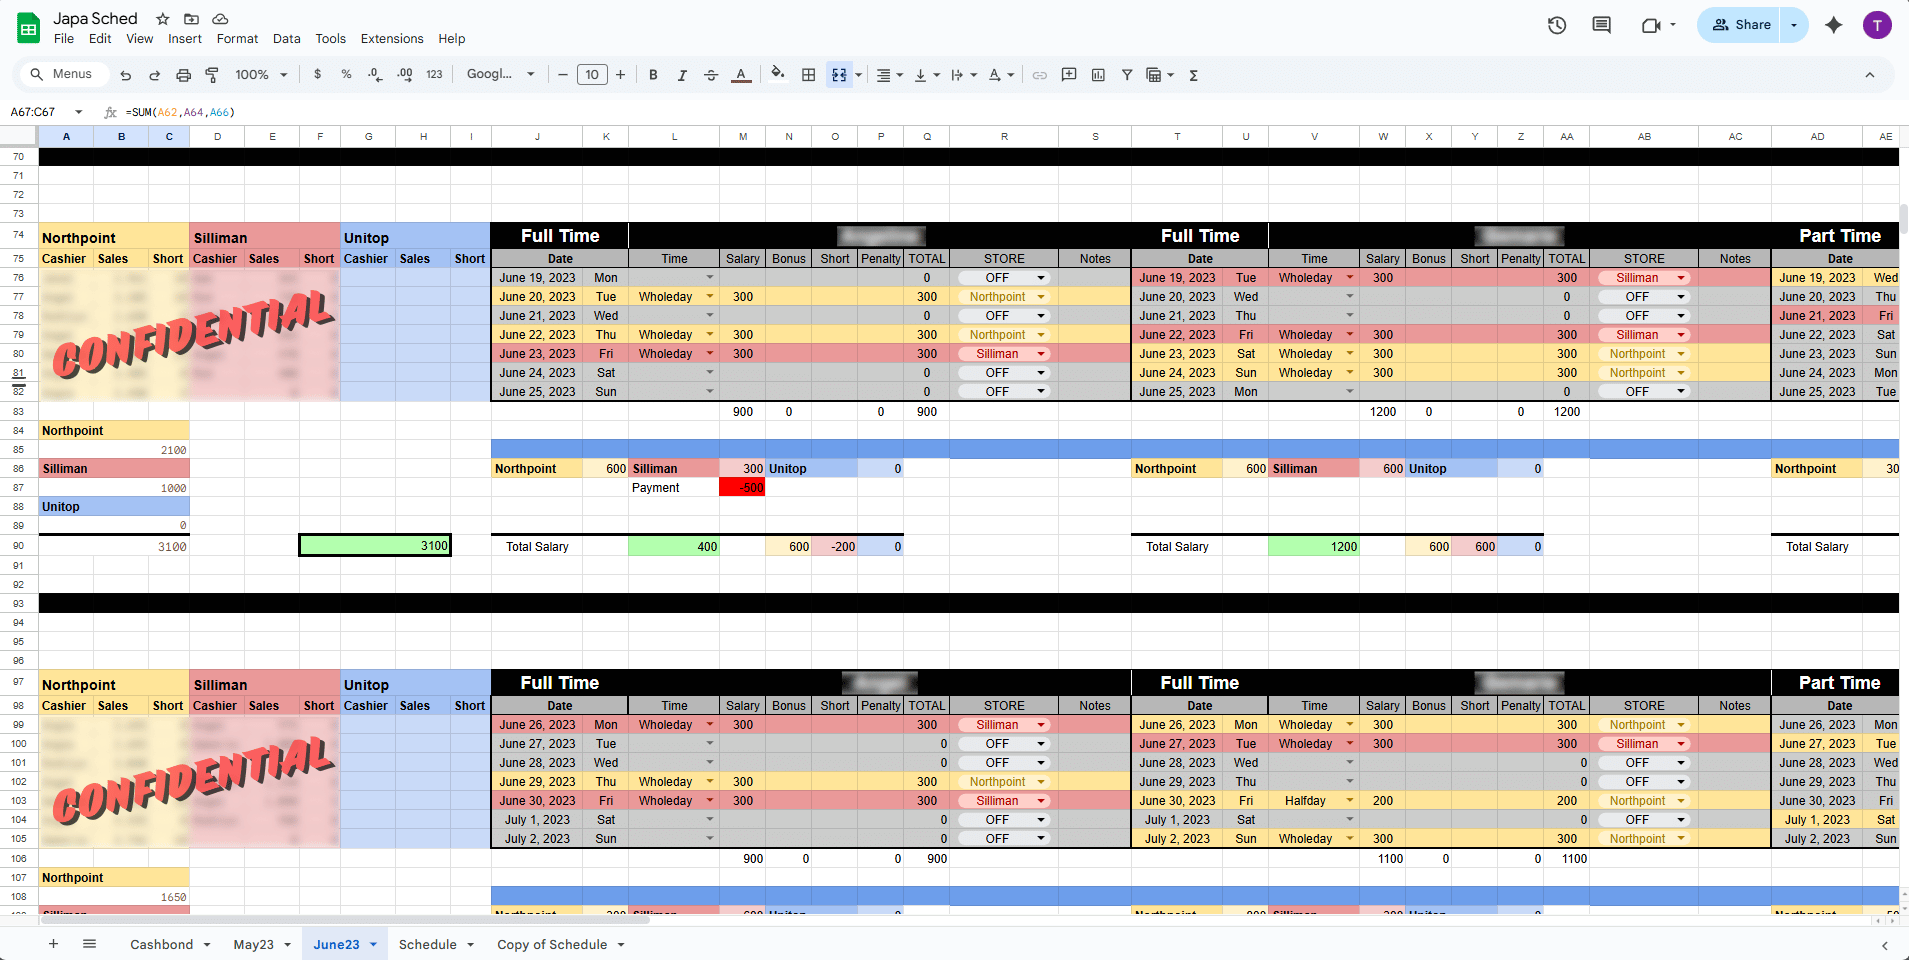Open the Extensions menu
Image resolution: width=1909 pixels, height=960 pixels.
(392, 39)
